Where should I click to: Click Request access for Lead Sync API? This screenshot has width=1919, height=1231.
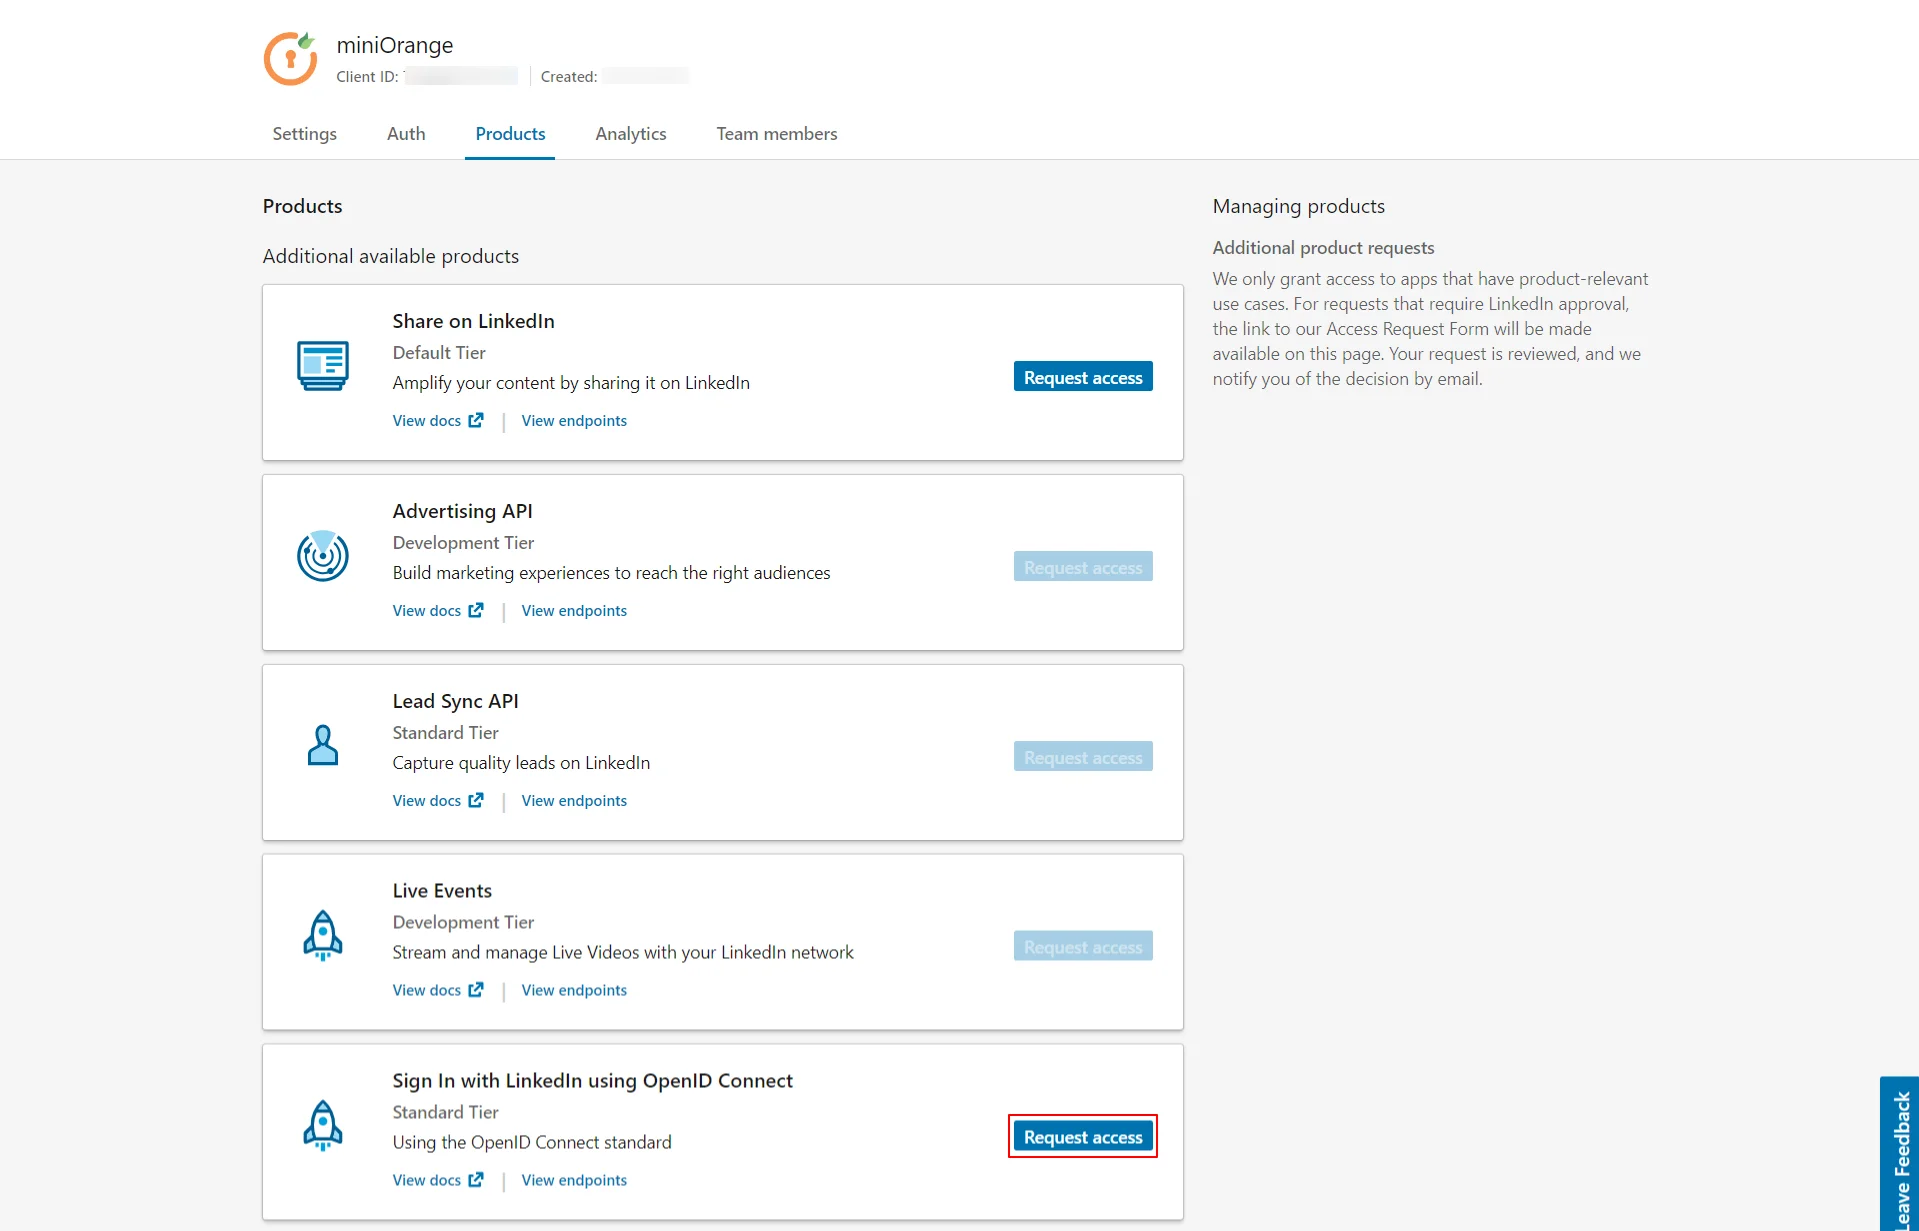pyautogui.click(x=1083, y=757)
